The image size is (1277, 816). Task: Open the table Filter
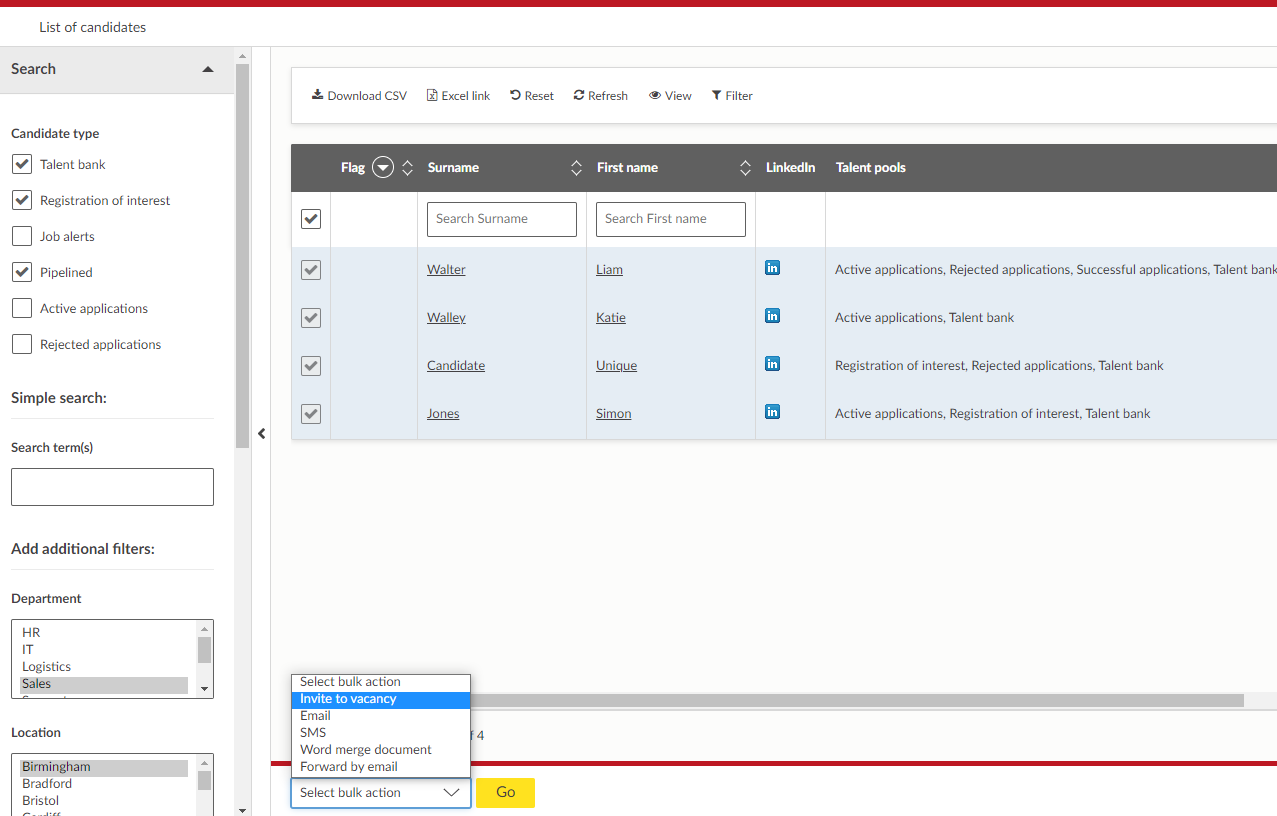click(732, 96)
